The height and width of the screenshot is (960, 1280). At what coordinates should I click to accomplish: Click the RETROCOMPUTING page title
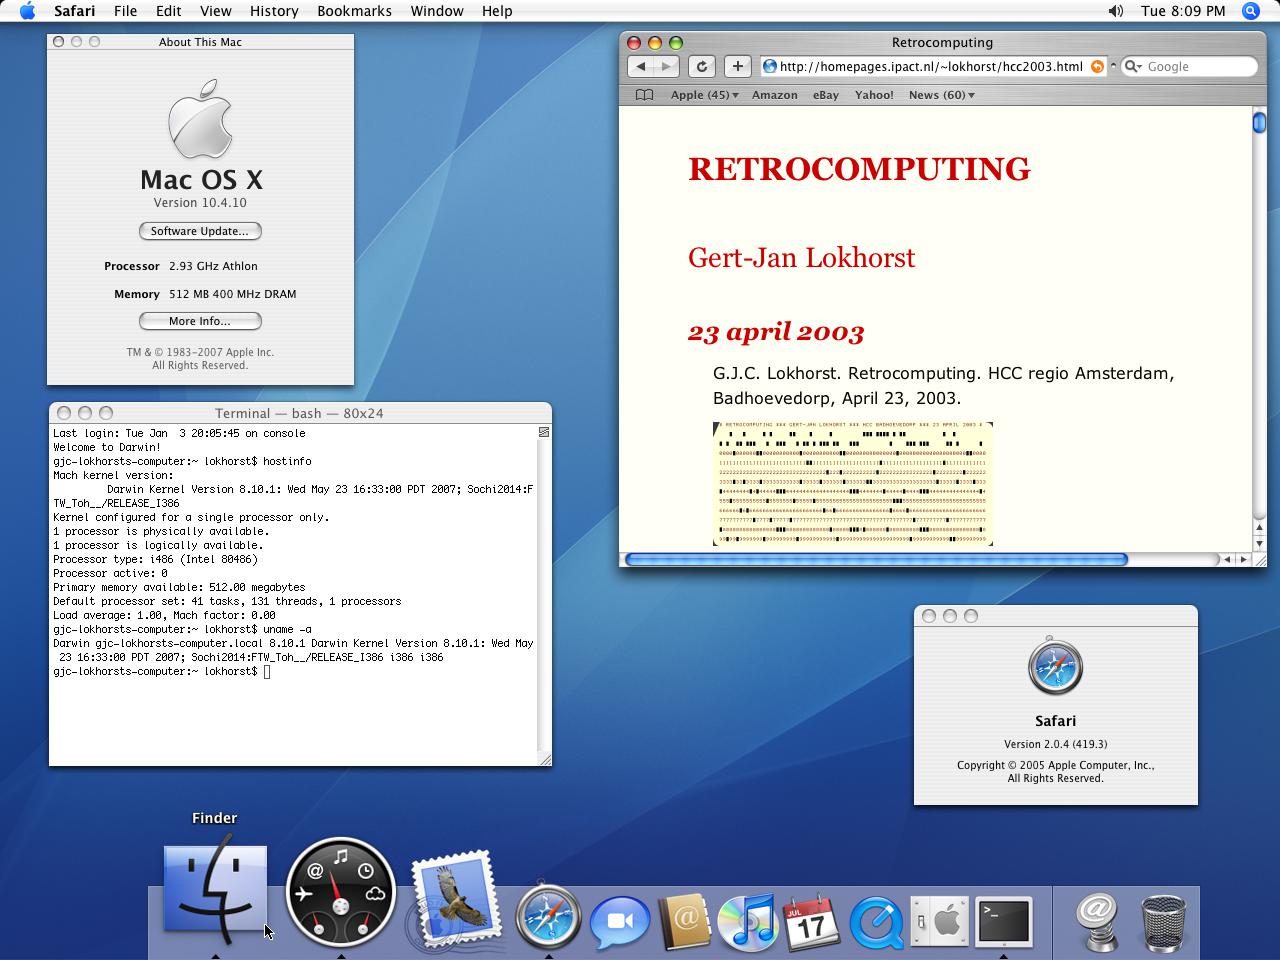pyautogui.click(x=859, y=169)
